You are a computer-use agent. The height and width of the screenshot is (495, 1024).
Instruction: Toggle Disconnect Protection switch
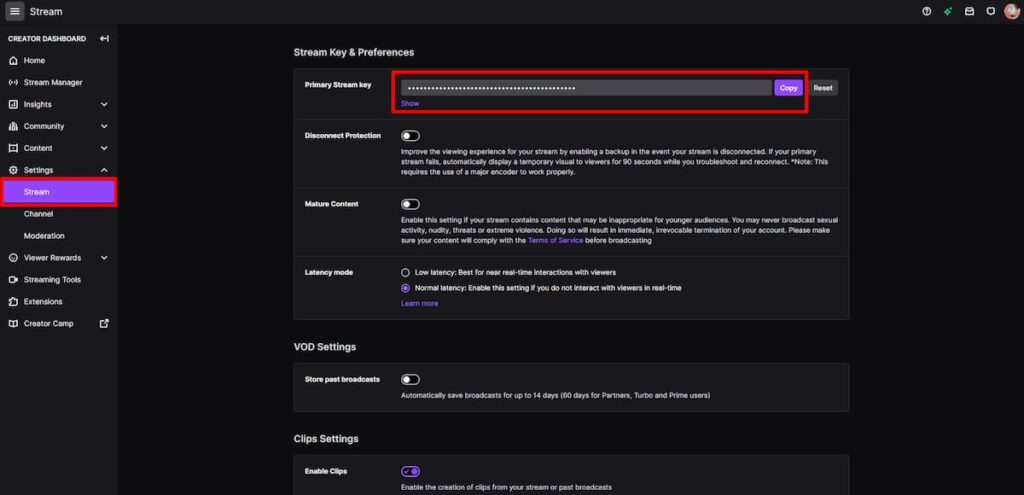click(x=410, y=136)
